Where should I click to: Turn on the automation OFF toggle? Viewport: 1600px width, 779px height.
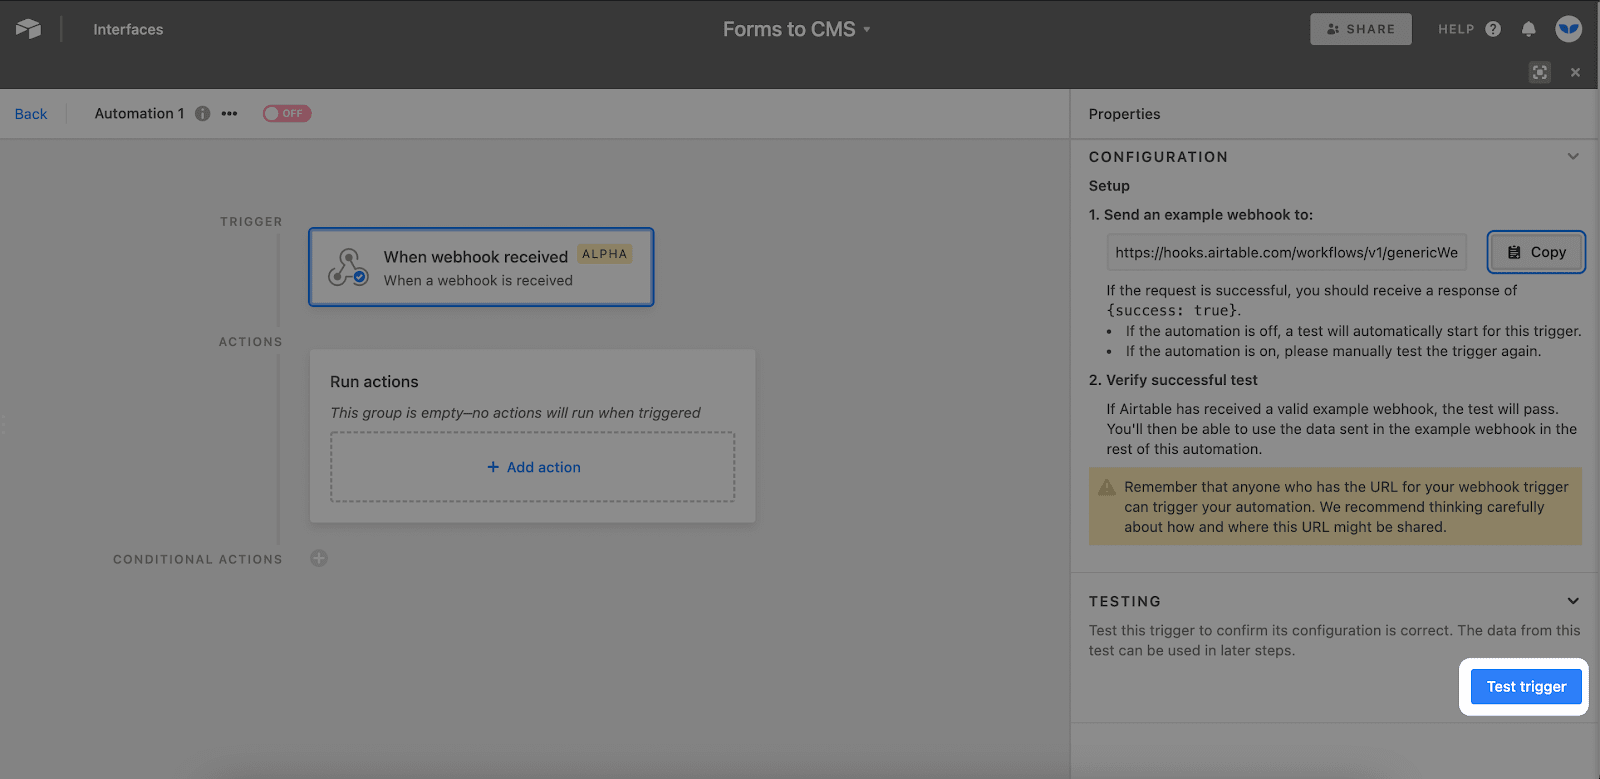[287, 114]
